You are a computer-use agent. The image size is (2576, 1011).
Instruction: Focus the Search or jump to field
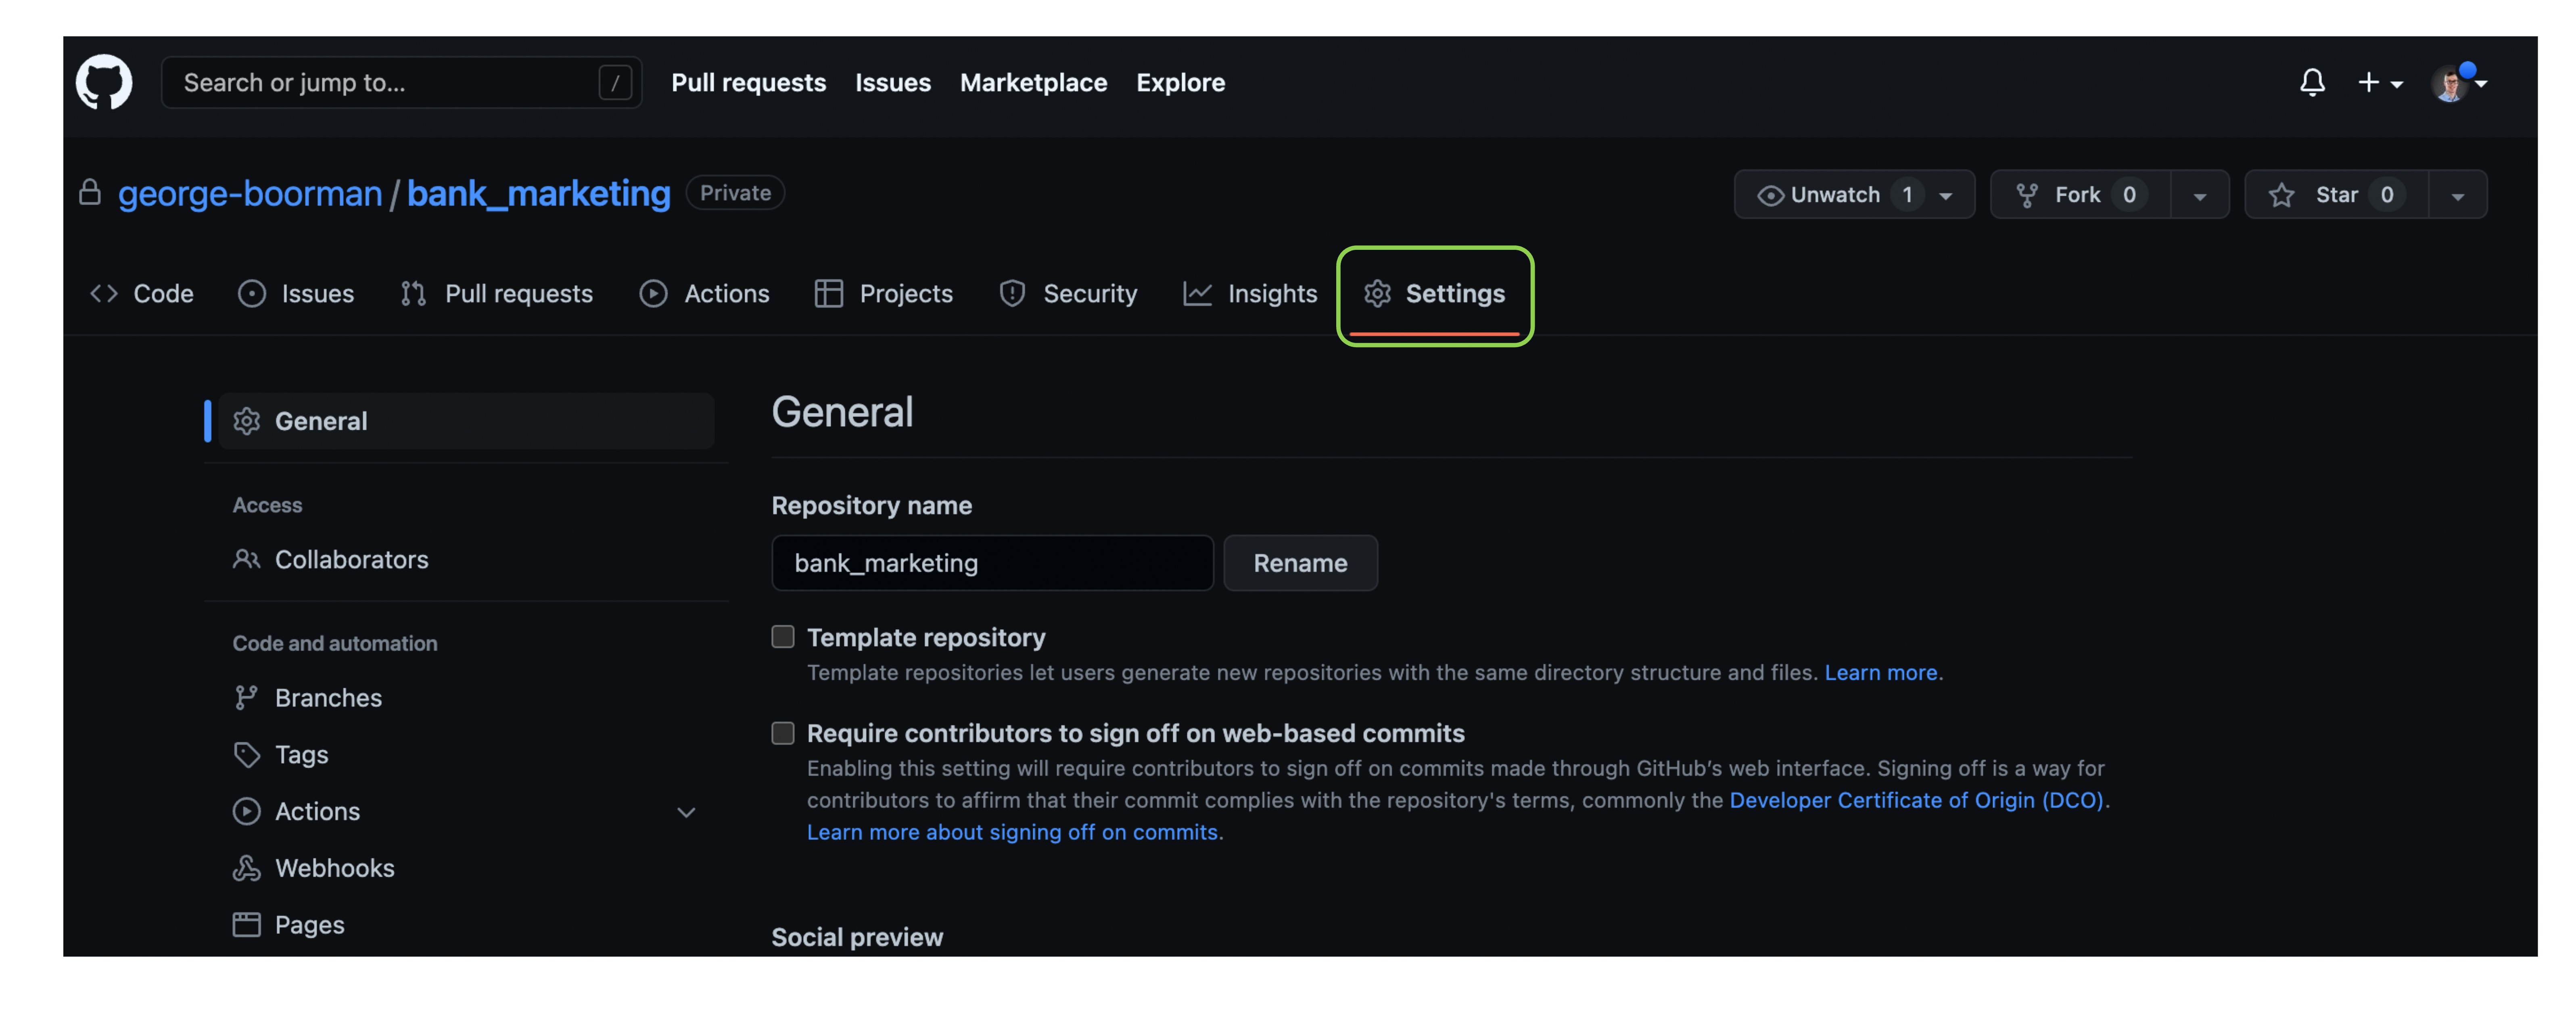point(402,83)
